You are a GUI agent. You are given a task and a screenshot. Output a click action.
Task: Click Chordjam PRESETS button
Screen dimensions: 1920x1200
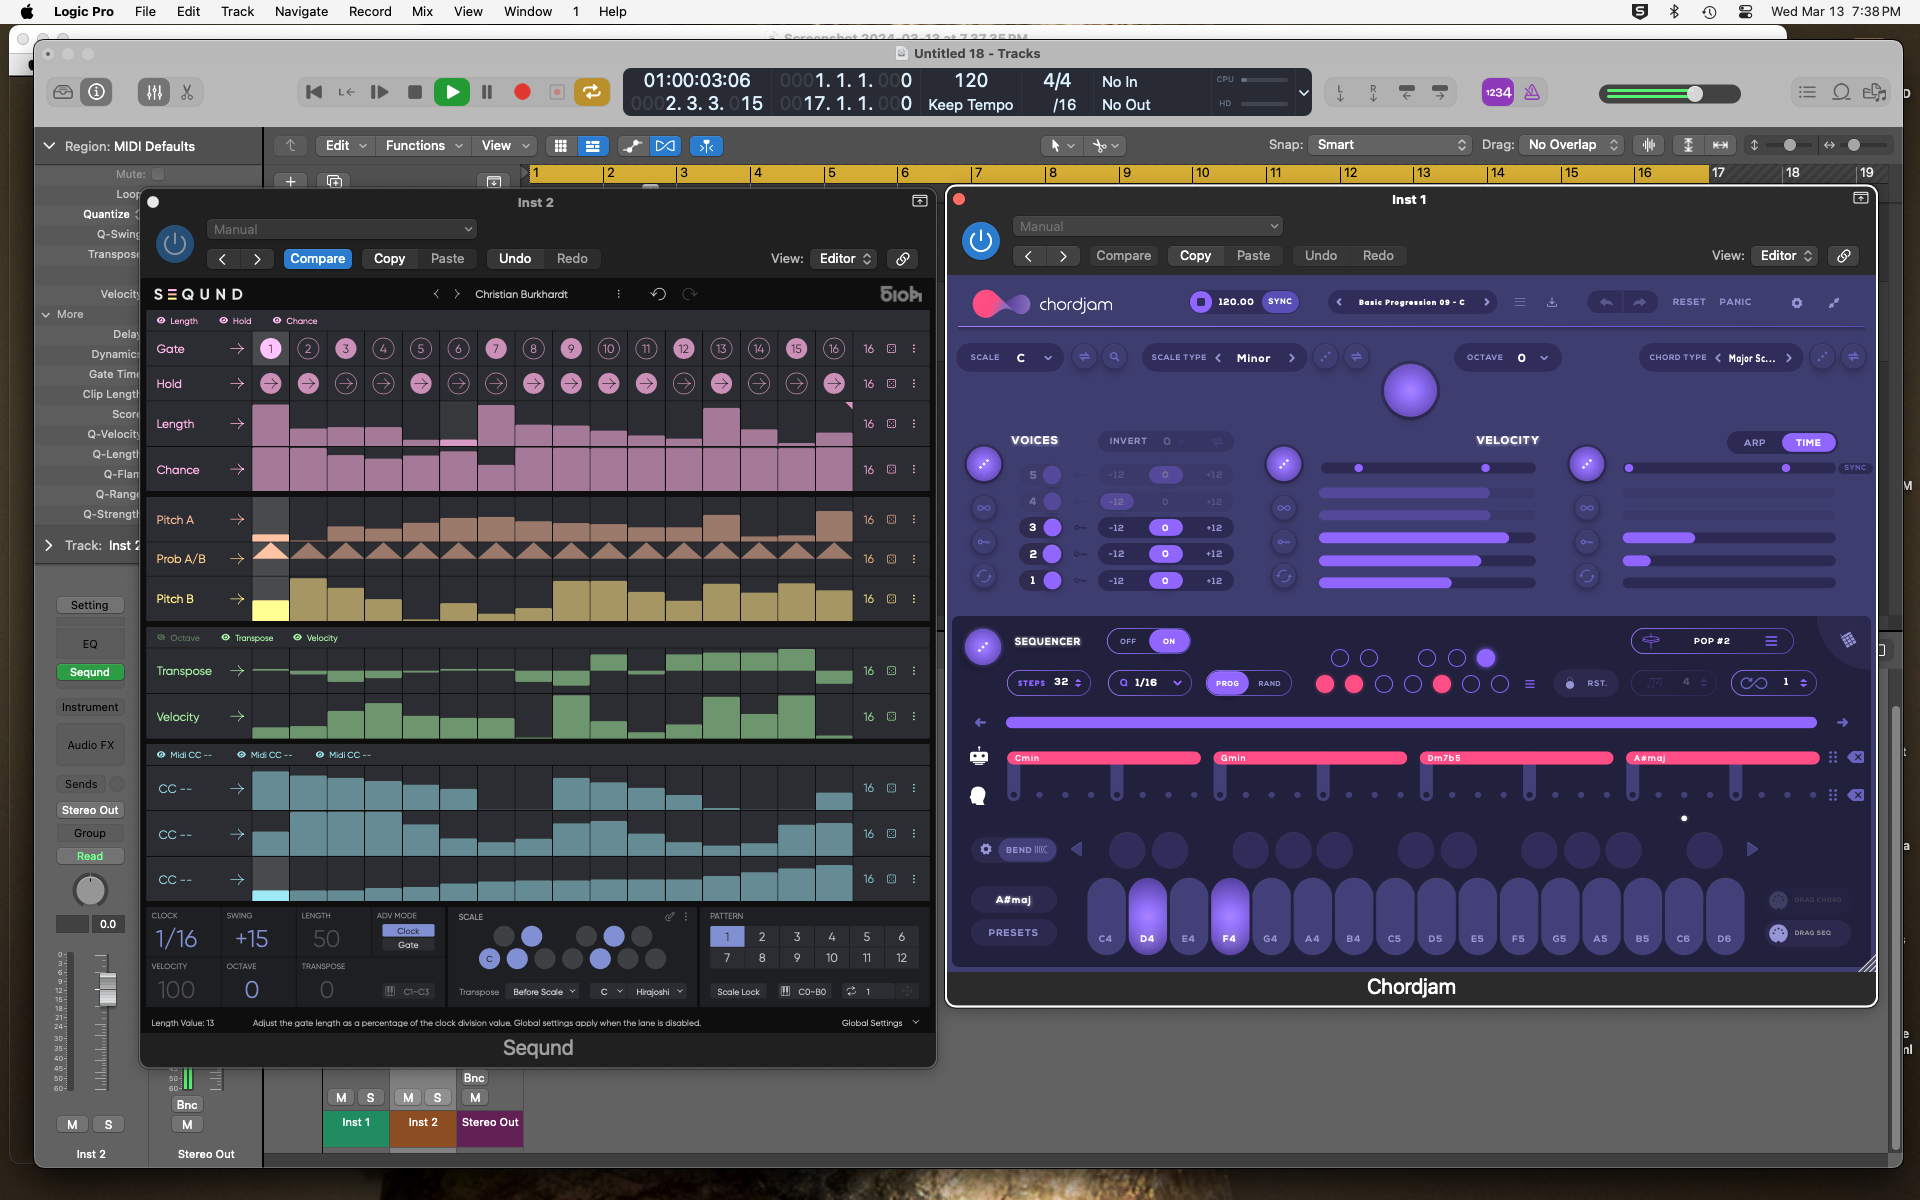coord(1013,932)
